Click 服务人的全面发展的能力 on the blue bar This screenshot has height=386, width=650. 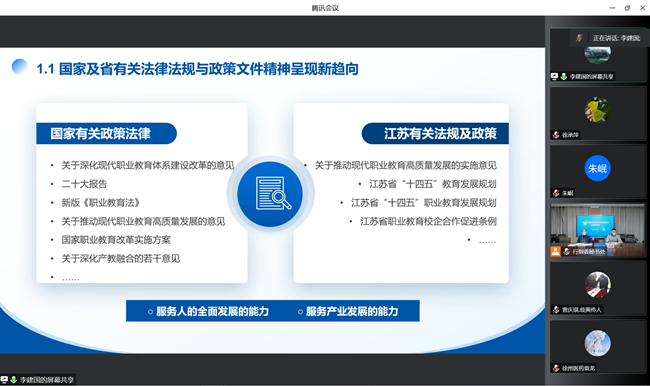209,311
